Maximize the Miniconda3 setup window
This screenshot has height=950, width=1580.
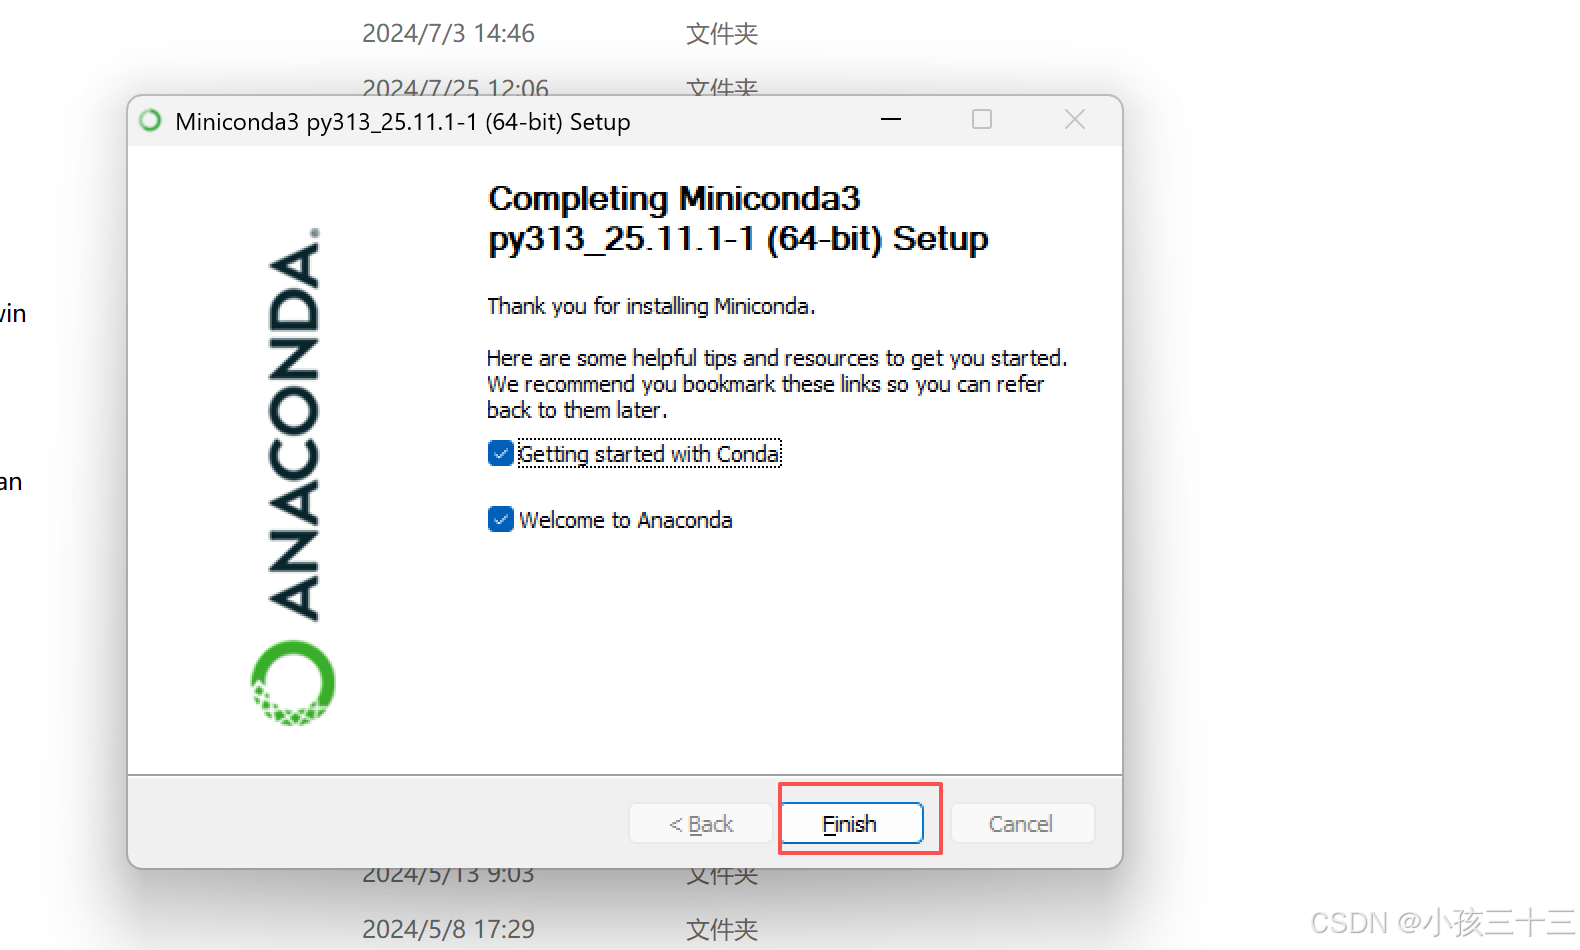[981, 119]
